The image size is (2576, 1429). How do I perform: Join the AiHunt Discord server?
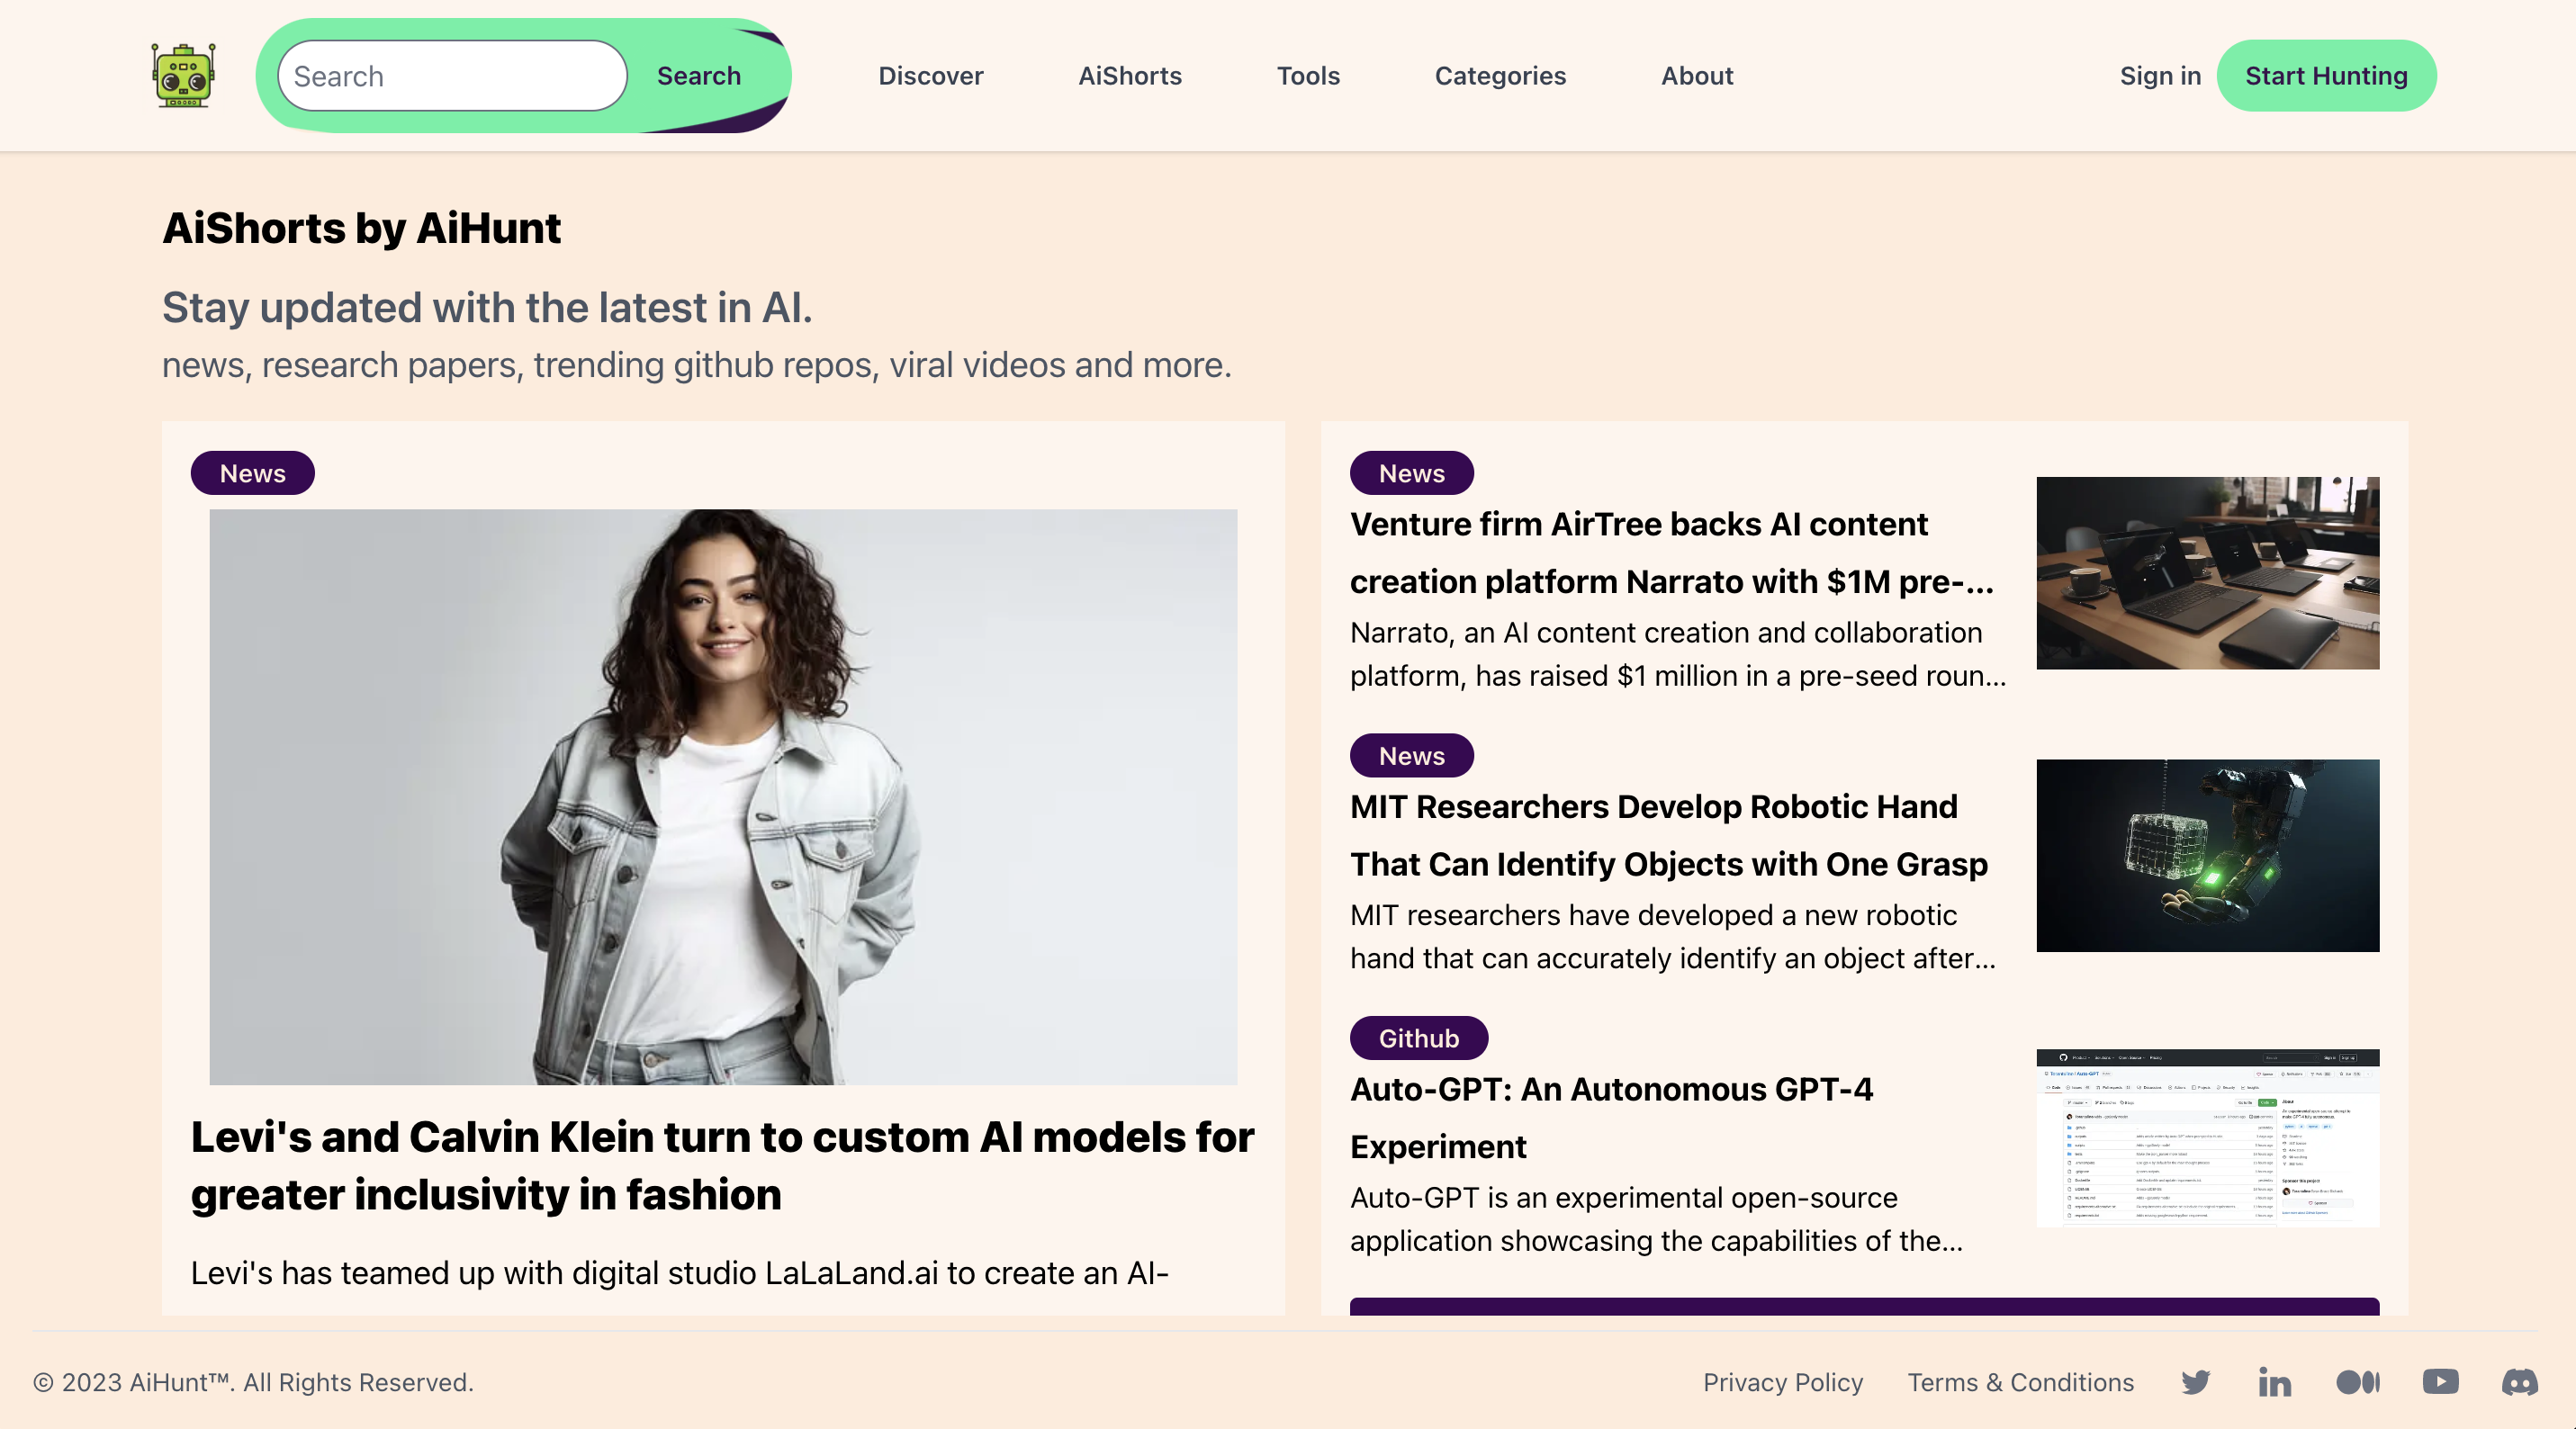[2522, 1383]
